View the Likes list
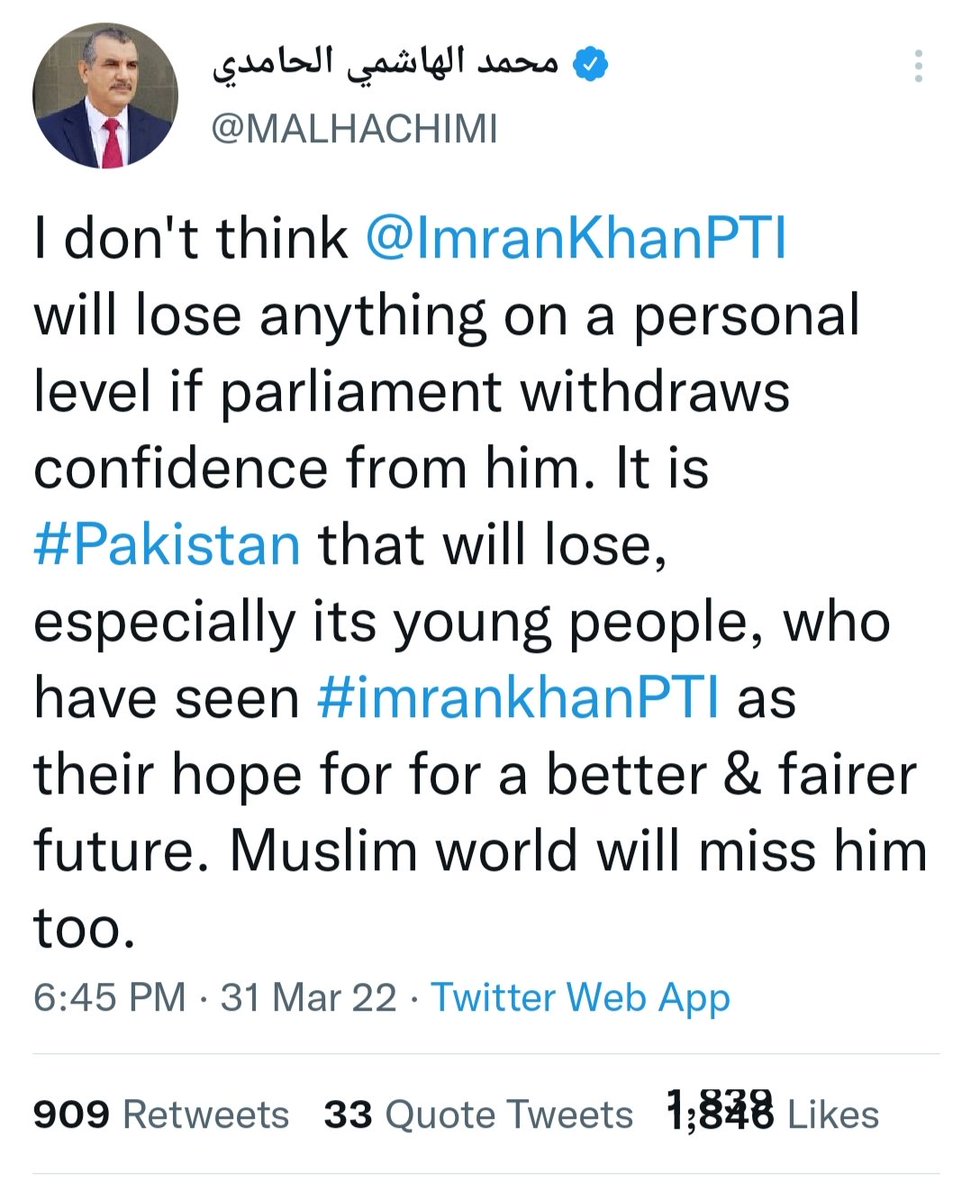Image resolution: width=971 pixels, height=1200 pixels. point(772,1112)
